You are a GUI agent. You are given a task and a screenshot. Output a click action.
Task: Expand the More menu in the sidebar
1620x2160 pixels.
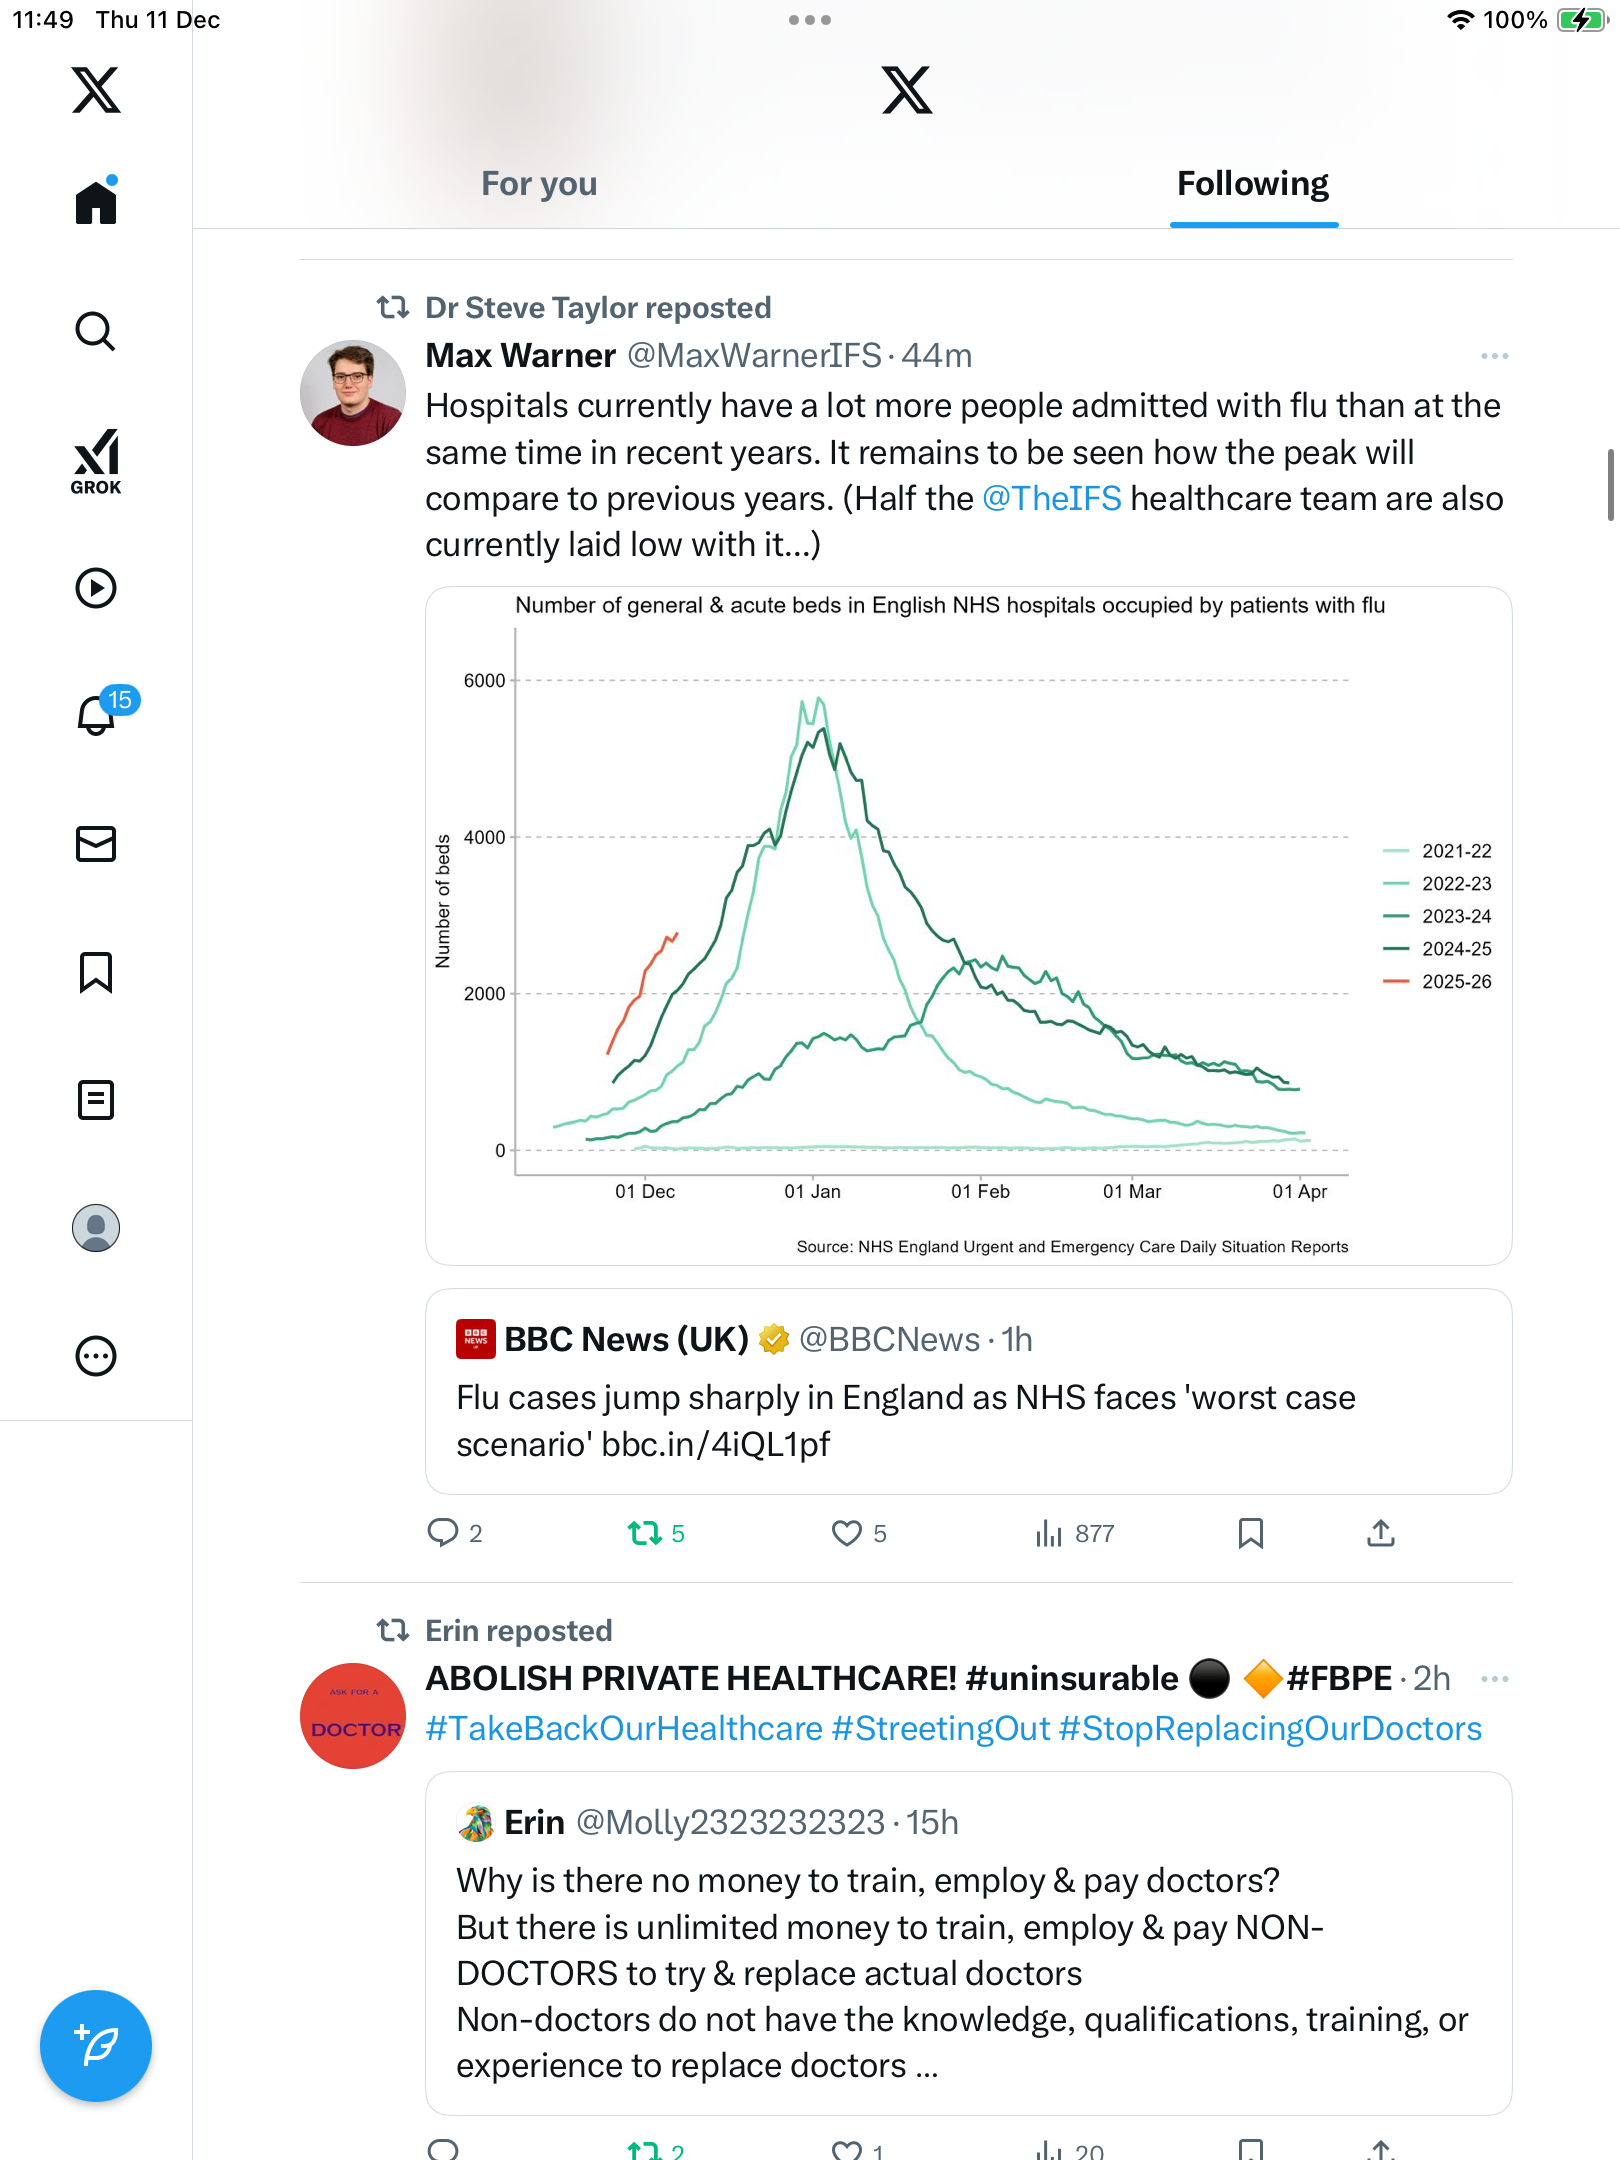coord(96,1356)
